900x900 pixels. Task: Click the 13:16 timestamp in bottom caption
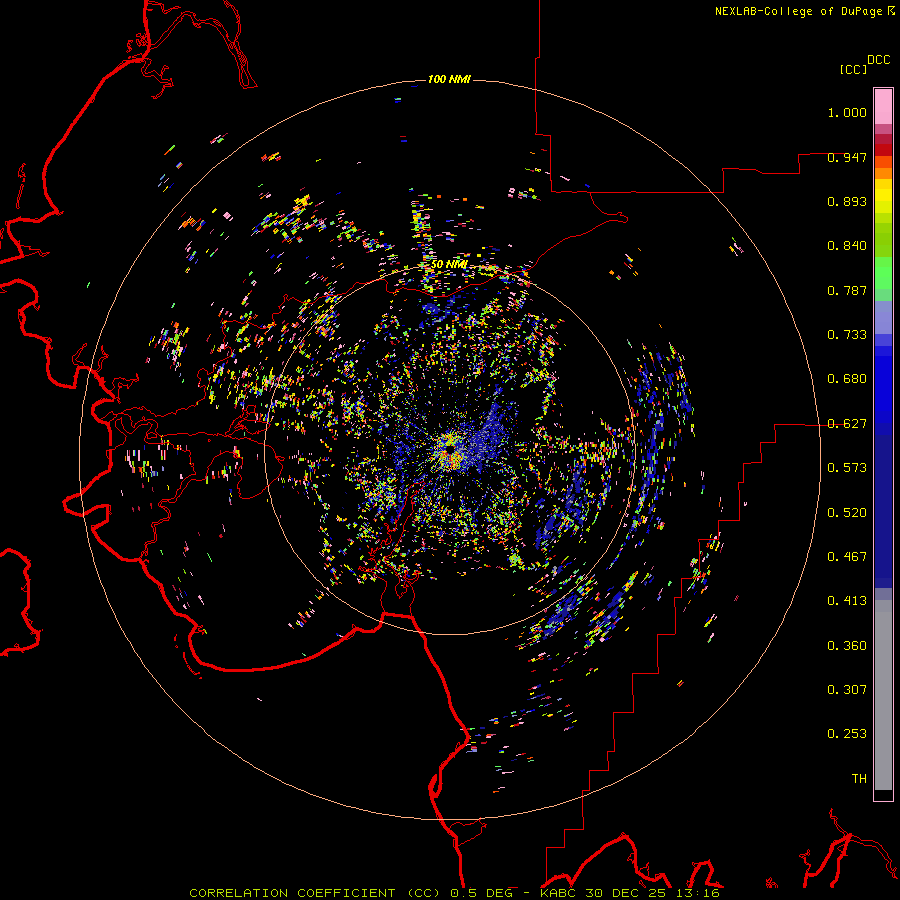pos(699,893)
